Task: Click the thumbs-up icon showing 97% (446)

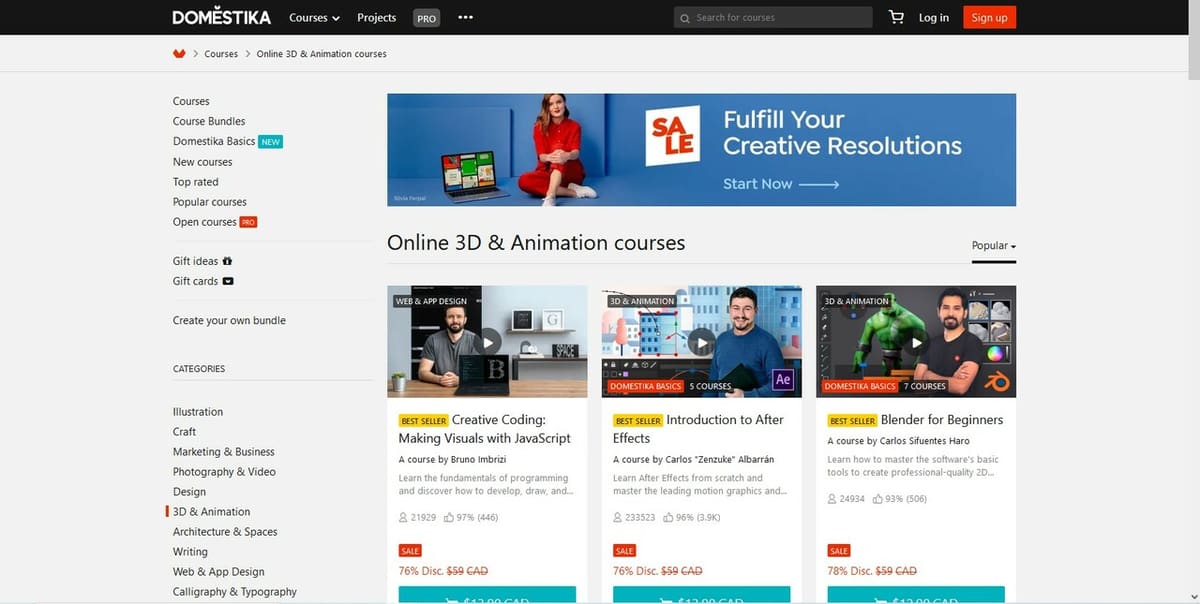Action: tap(449, 517)
